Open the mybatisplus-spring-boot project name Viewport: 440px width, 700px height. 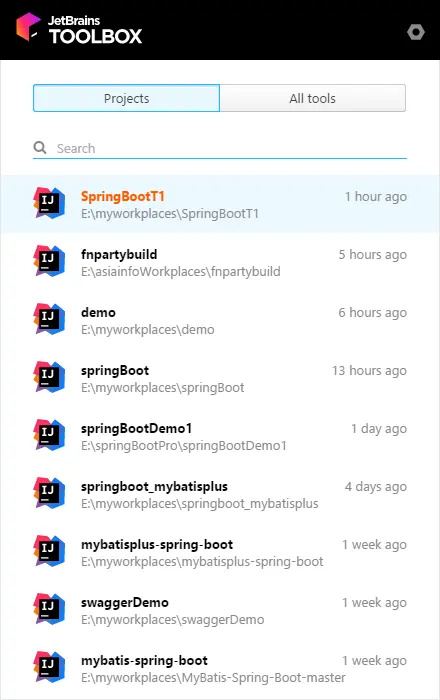pos(157,545)
